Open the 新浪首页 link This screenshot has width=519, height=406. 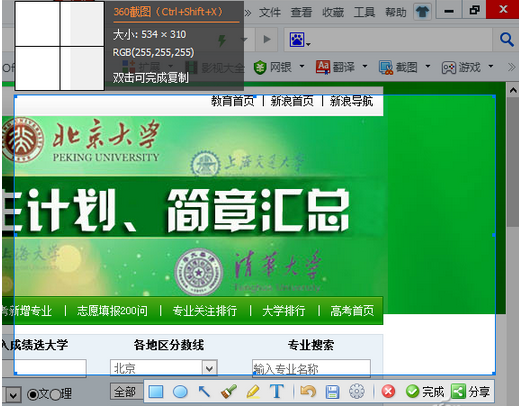pos(292,101)
